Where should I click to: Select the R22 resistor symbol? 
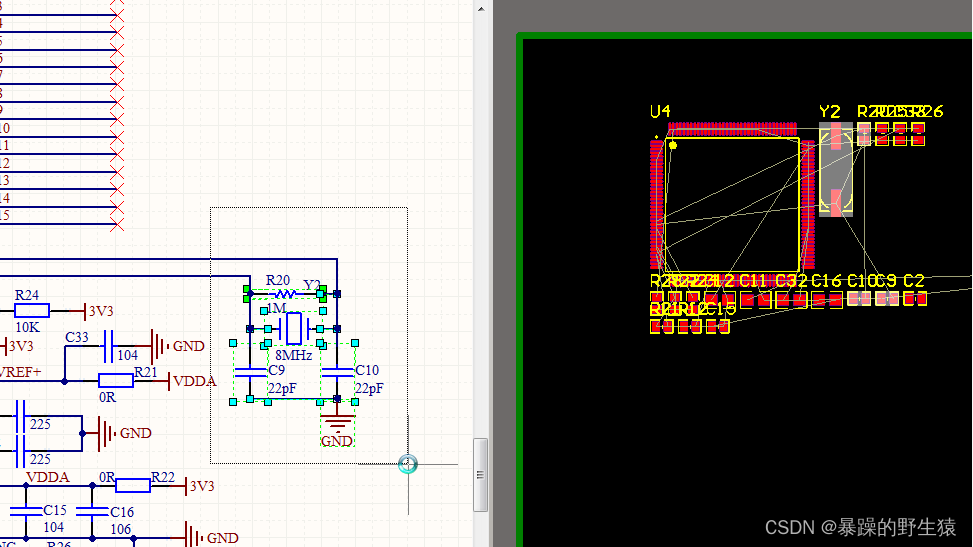coord(132,486)
